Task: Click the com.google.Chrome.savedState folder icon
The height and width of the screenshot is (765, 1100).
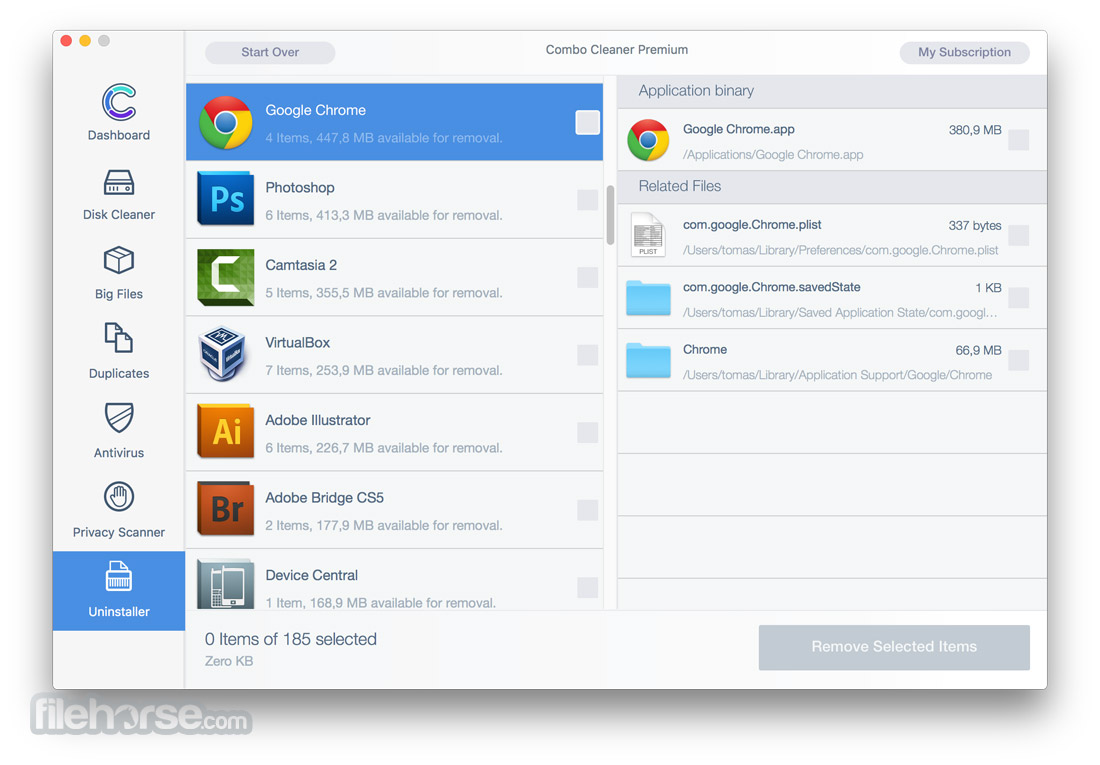Action: (648, 298)
